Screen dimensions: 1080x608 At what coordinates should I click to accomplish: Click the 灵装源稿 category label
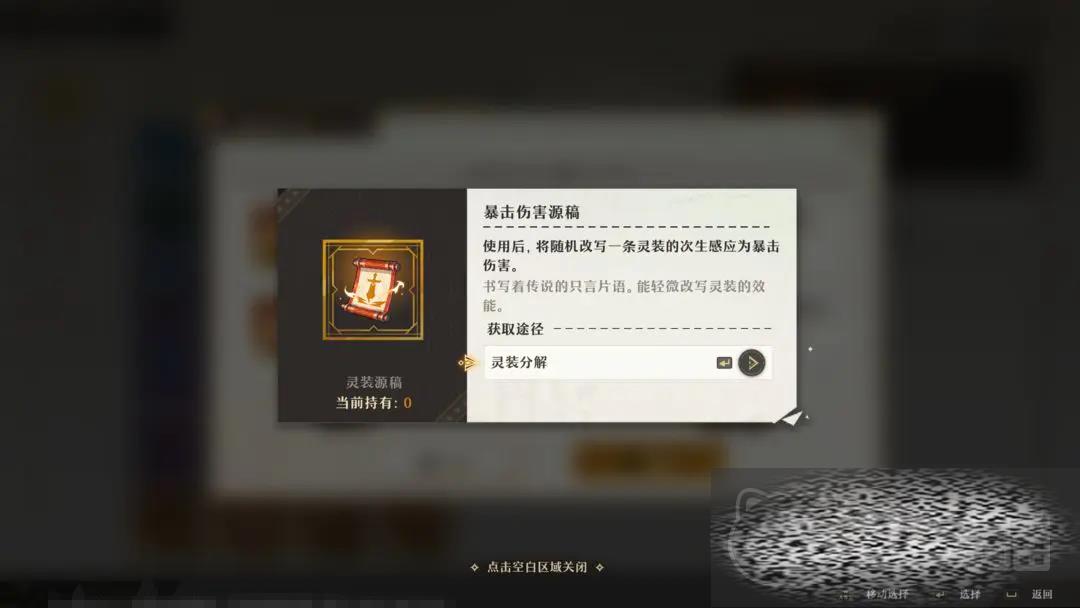point(374,382)
